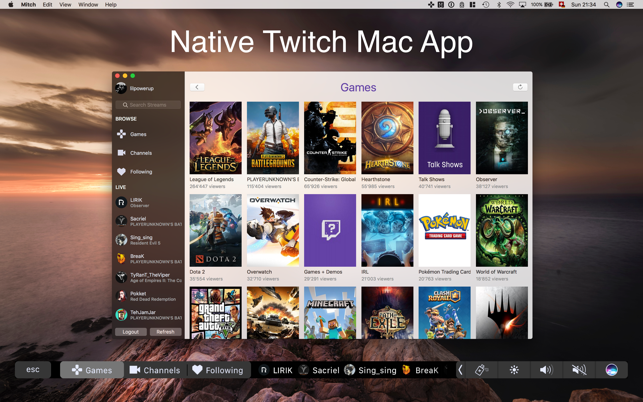Open Sacriel live stream in sidebar

point(148,221)
